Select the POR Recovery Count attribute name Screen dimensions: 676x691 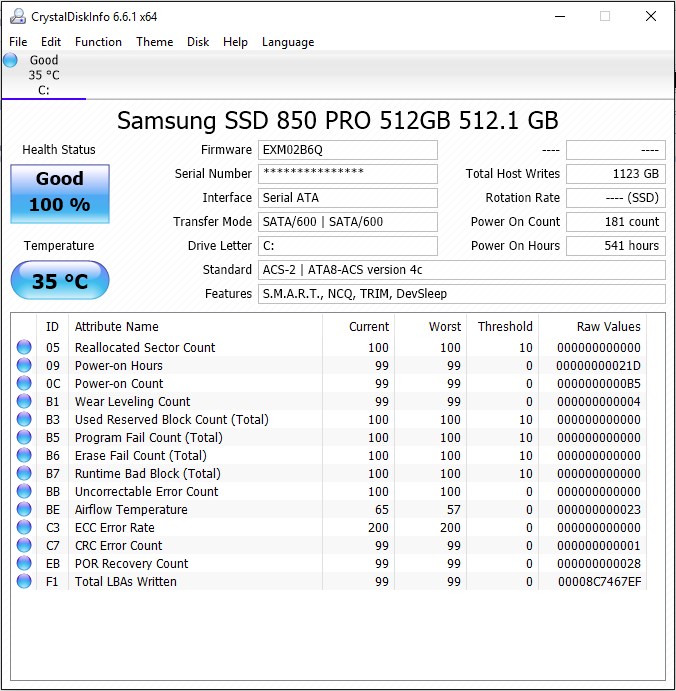tap(131, 563)
